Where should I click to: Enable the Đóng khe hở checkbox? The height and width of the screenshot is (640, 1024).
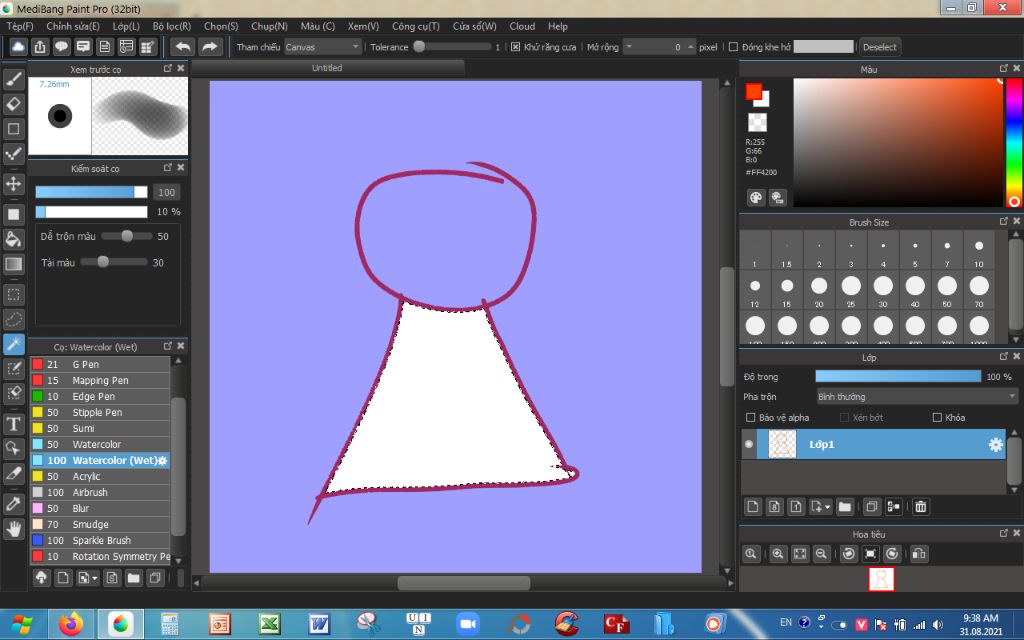coord(733,47)
